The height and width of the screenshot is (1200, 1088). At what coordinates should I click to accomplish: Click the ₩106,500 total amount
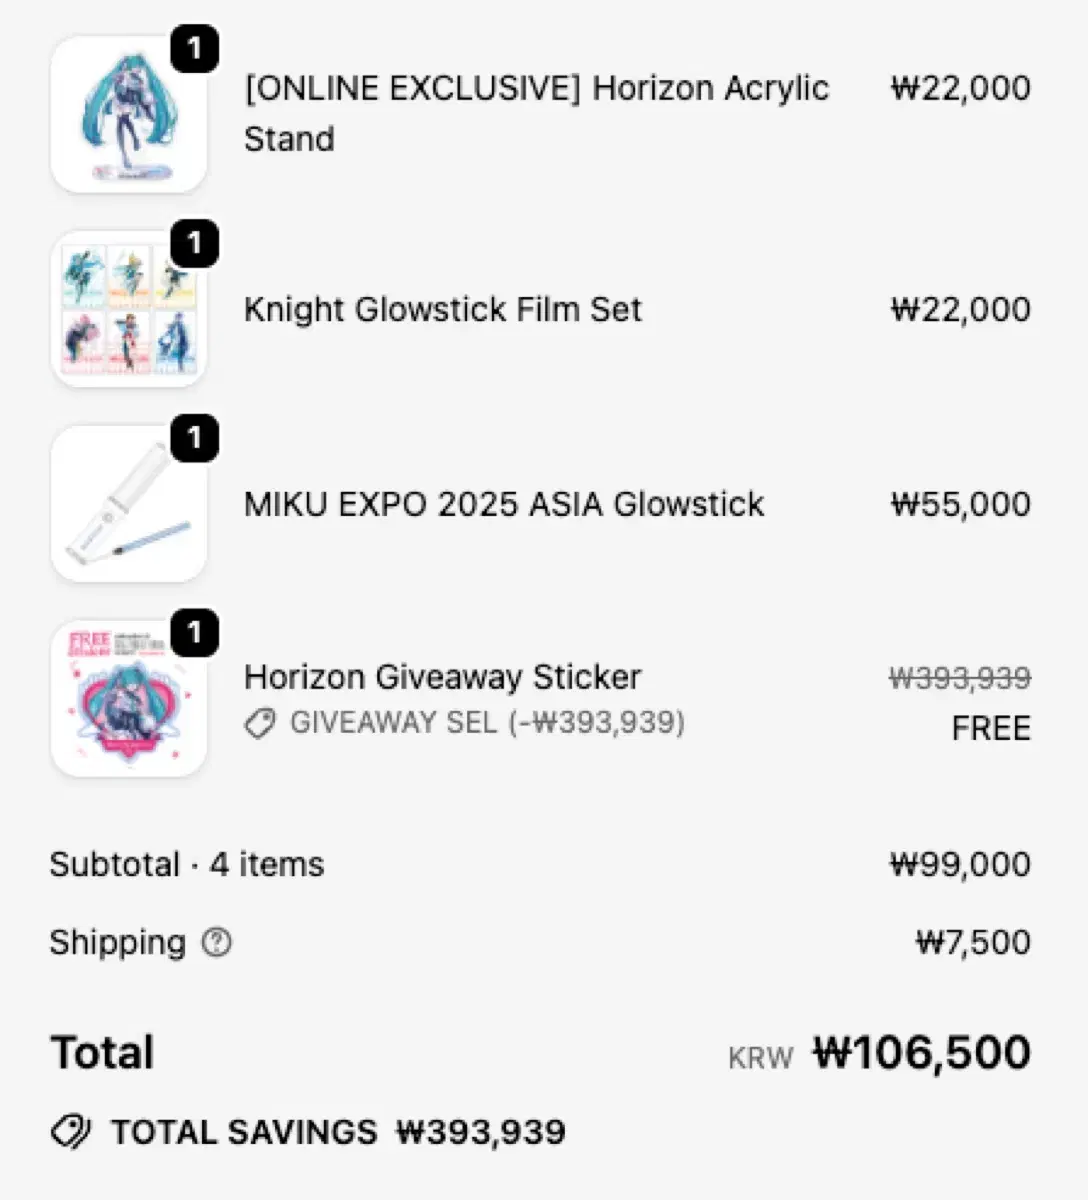coord(921,1052)
